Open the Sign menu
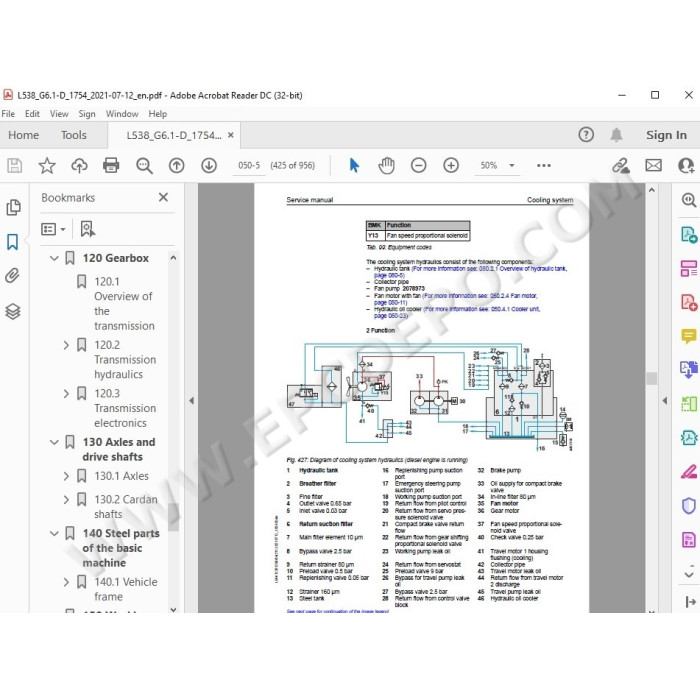 pos(87,114)
